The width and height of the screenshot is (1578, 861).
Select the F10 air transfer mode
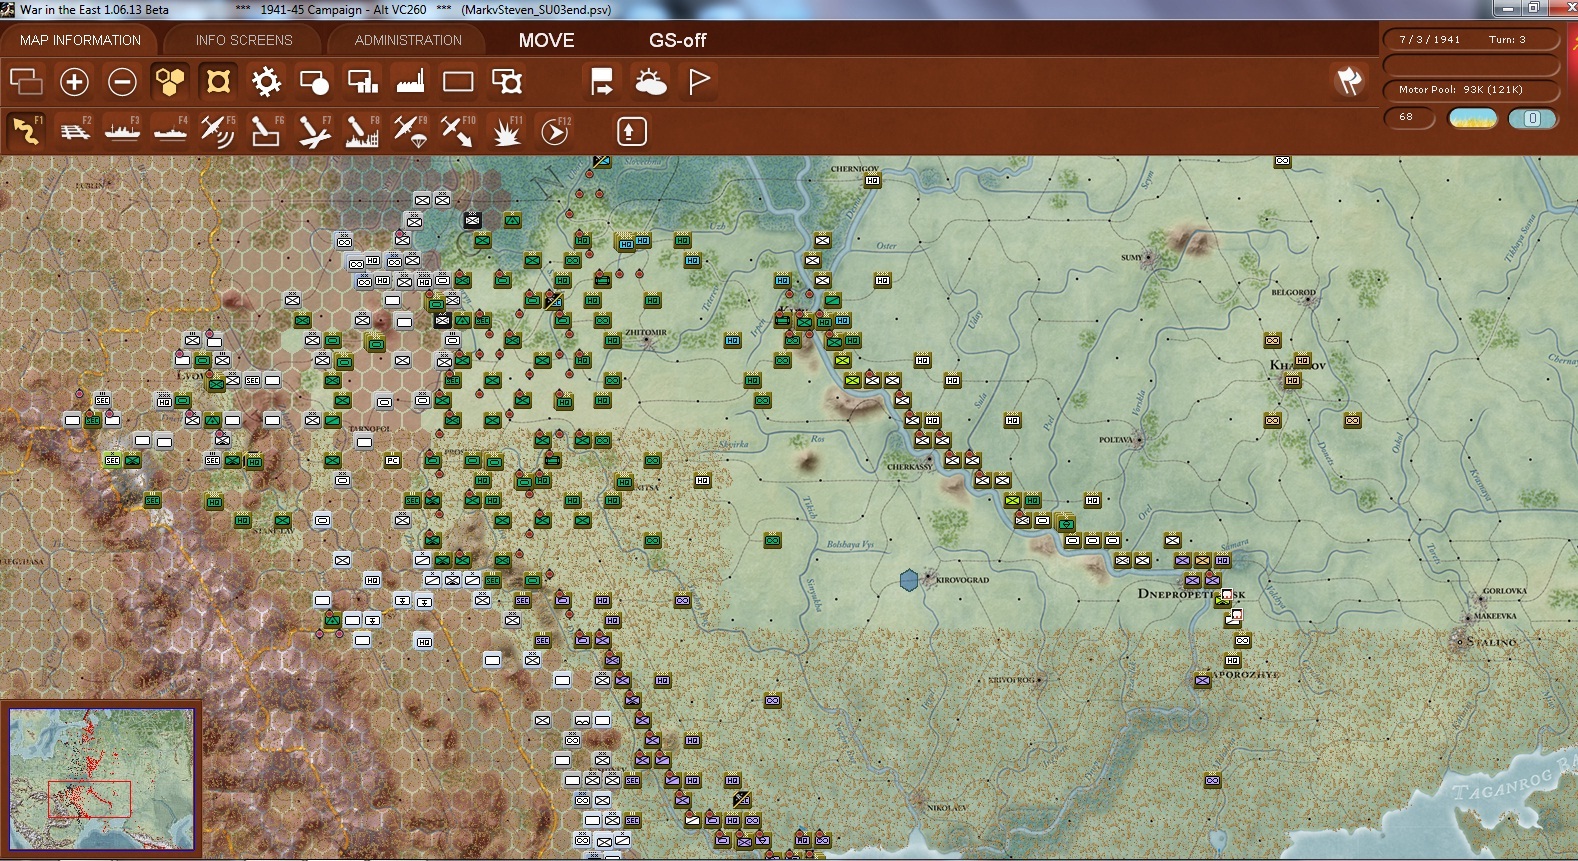click(x=458, y=131)
